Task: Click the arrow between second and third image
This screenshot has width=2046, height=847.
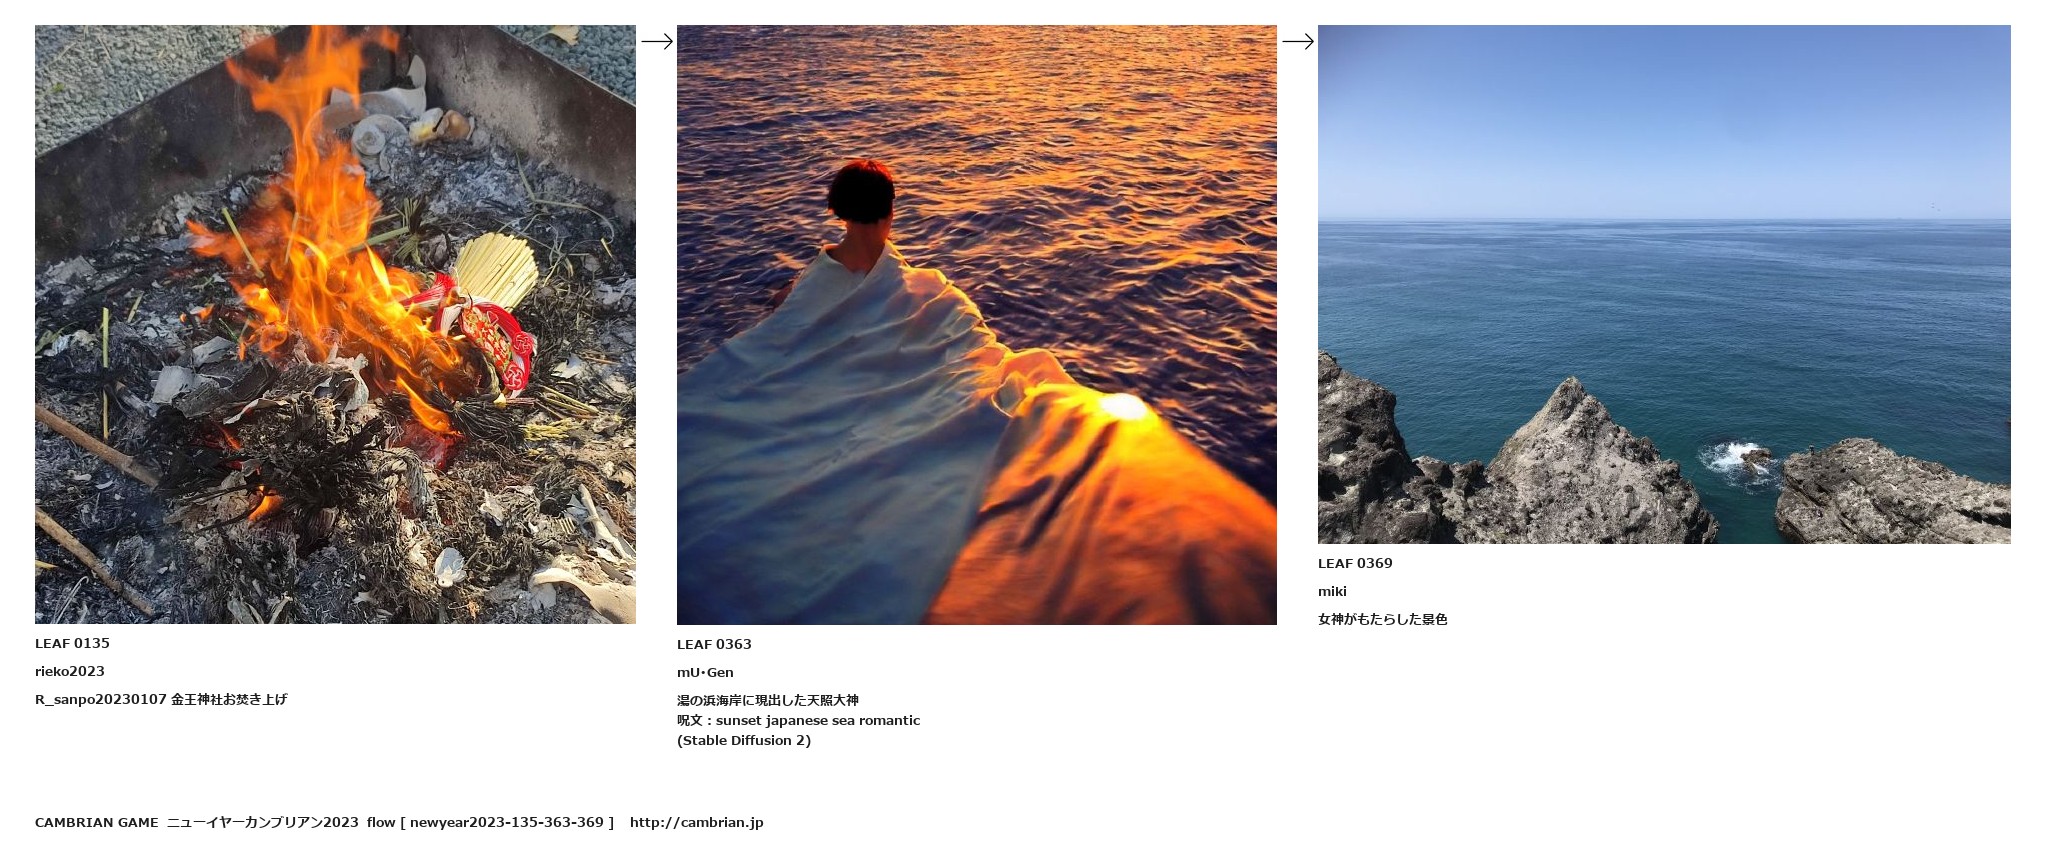Action: [1297, 41]
